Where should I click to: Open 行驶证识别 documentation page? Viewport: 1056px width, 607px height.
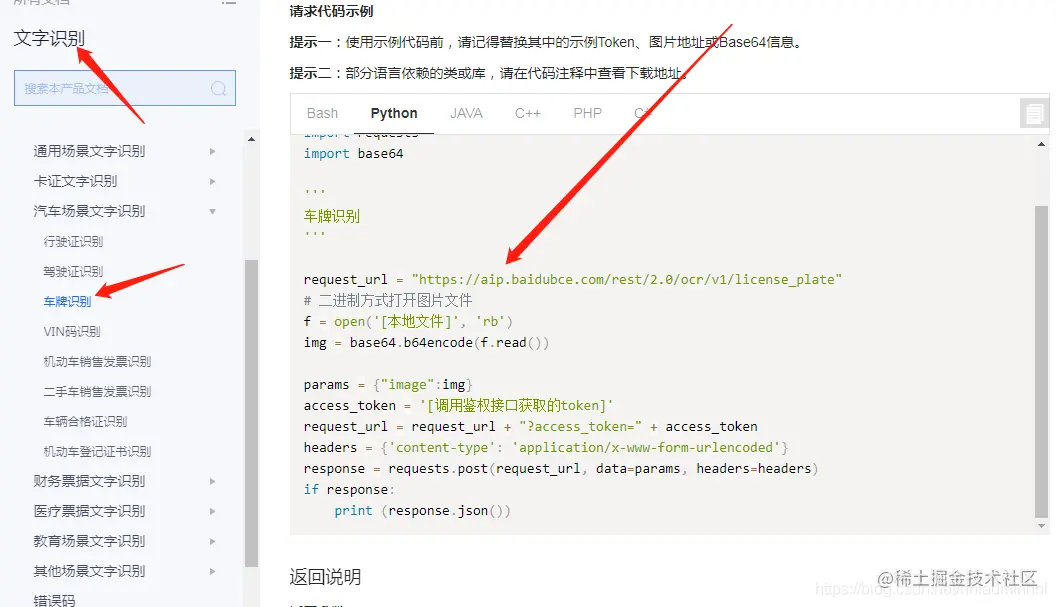pos(73,241)
